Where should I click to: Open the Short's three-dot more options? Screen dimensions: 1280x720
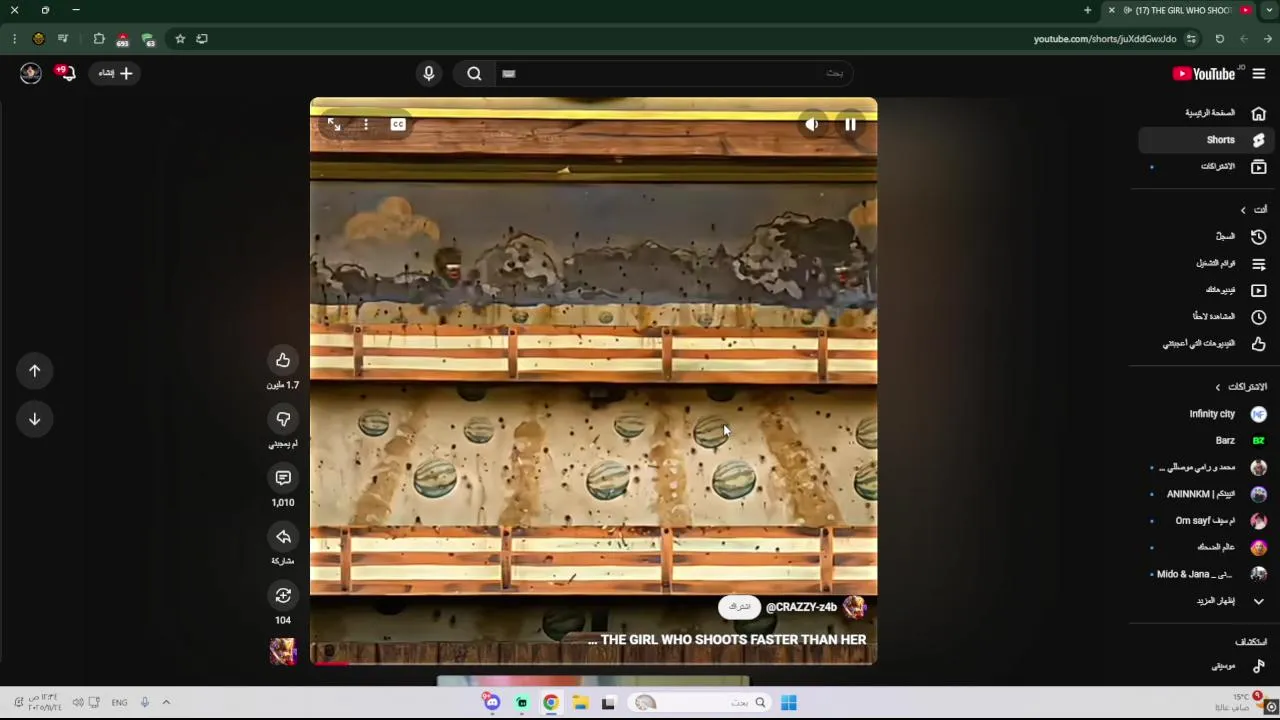tap(366, 125)
